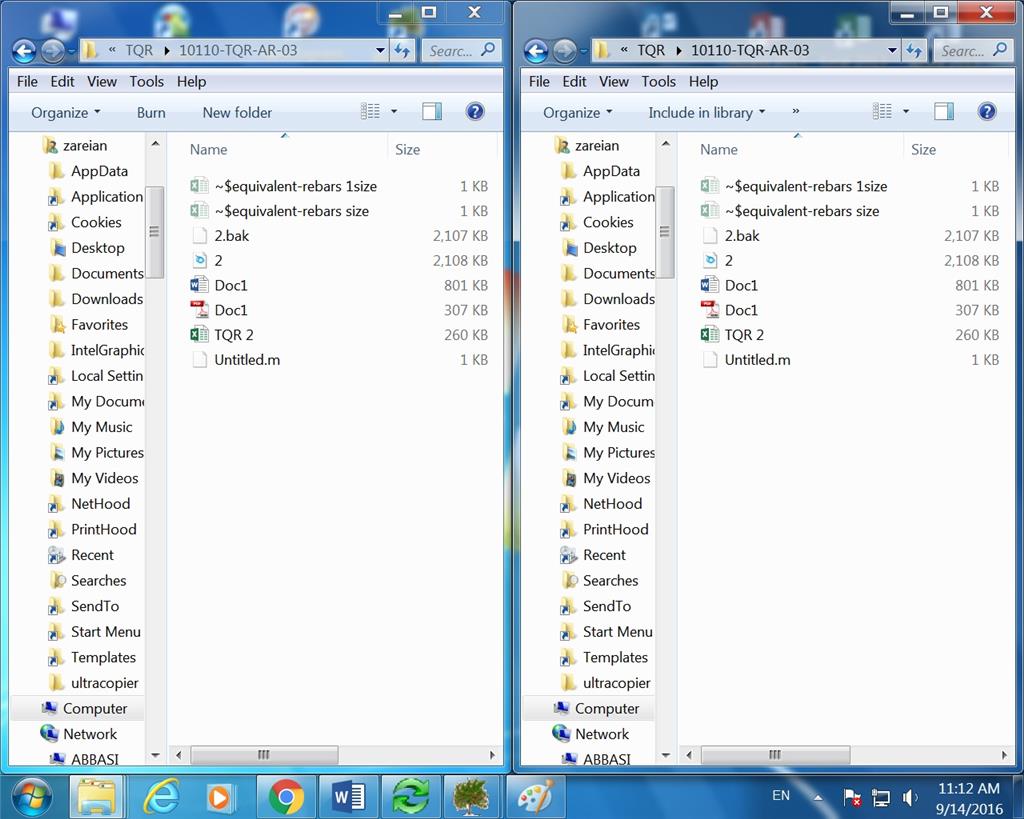Screen dimensions: 1024x819
Task: Click horizontal scrollbar thumb in right file list
Action: point(775,755)
